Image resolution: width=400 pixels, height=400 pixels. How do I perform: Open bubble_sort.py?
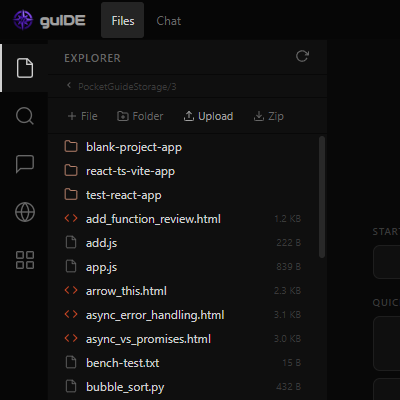tap(125, 387)
